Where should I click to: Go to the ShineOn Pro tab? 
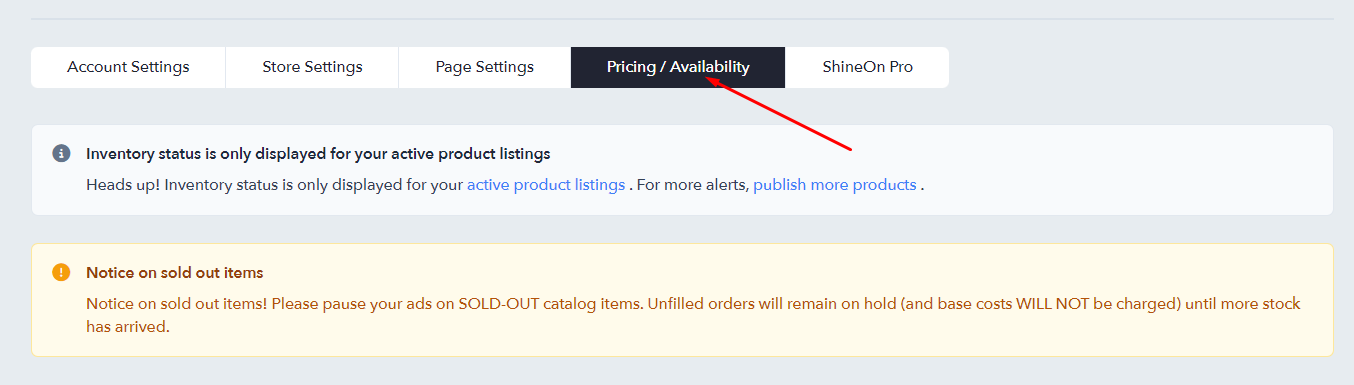(x=867, y=67)
